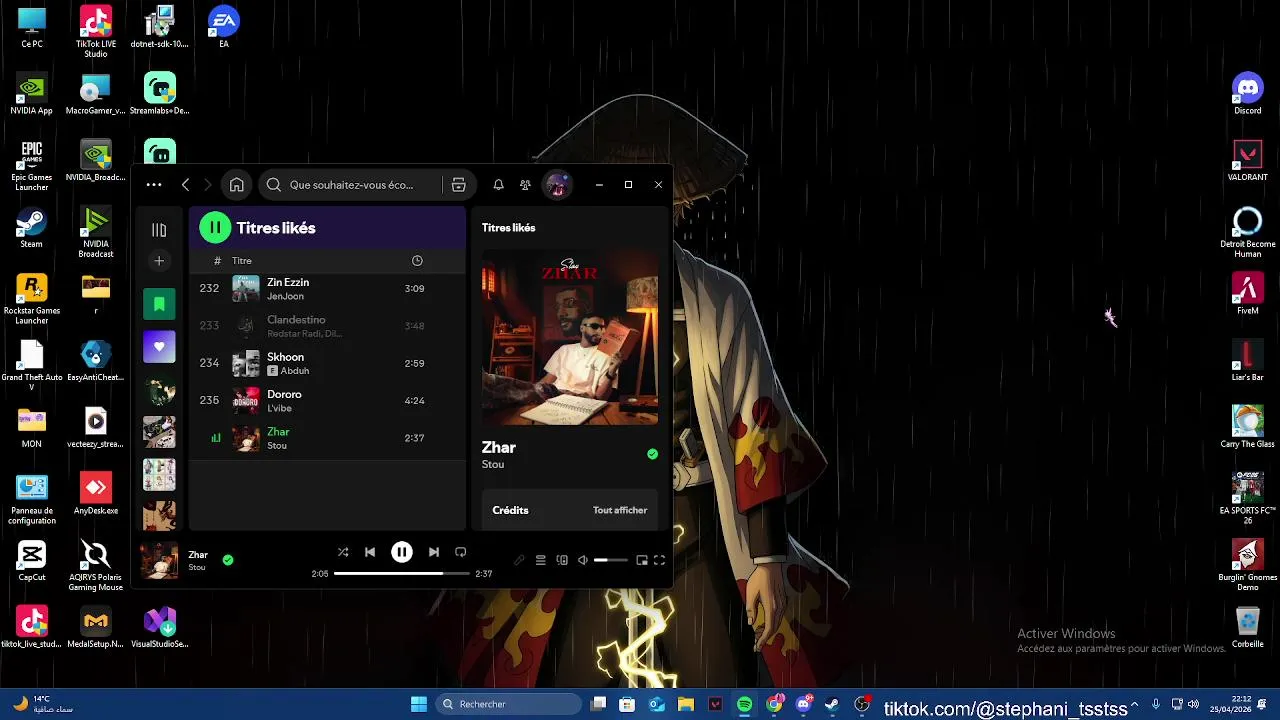The height and width of the screenshot is (720, 1280).
Task: Click the now-playing thumbnail in player bar
Action: [x=159, y=561]
